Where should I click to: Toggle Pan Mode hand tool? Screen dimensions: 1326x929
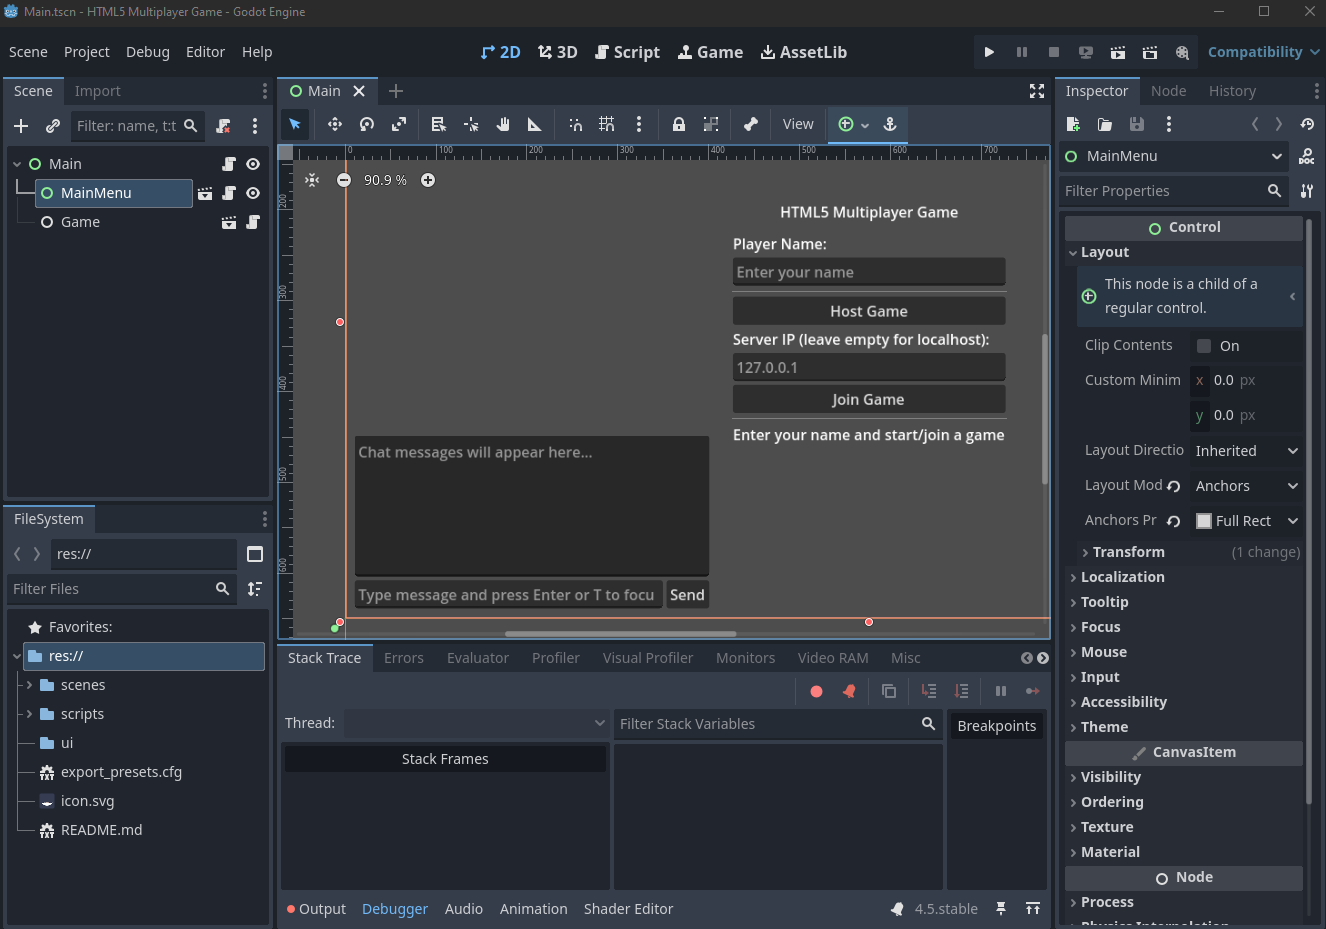coord(503,124)
